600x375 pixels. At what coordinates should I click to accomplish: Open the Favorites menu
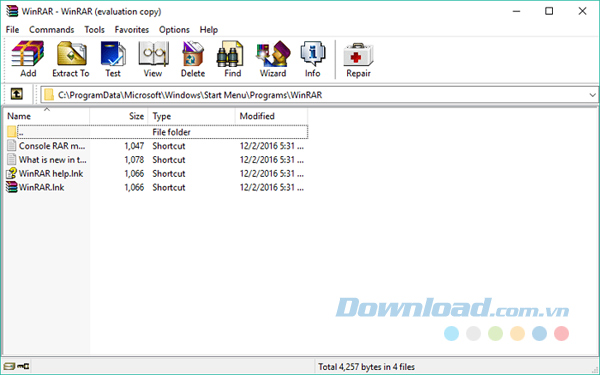point(132,29)
